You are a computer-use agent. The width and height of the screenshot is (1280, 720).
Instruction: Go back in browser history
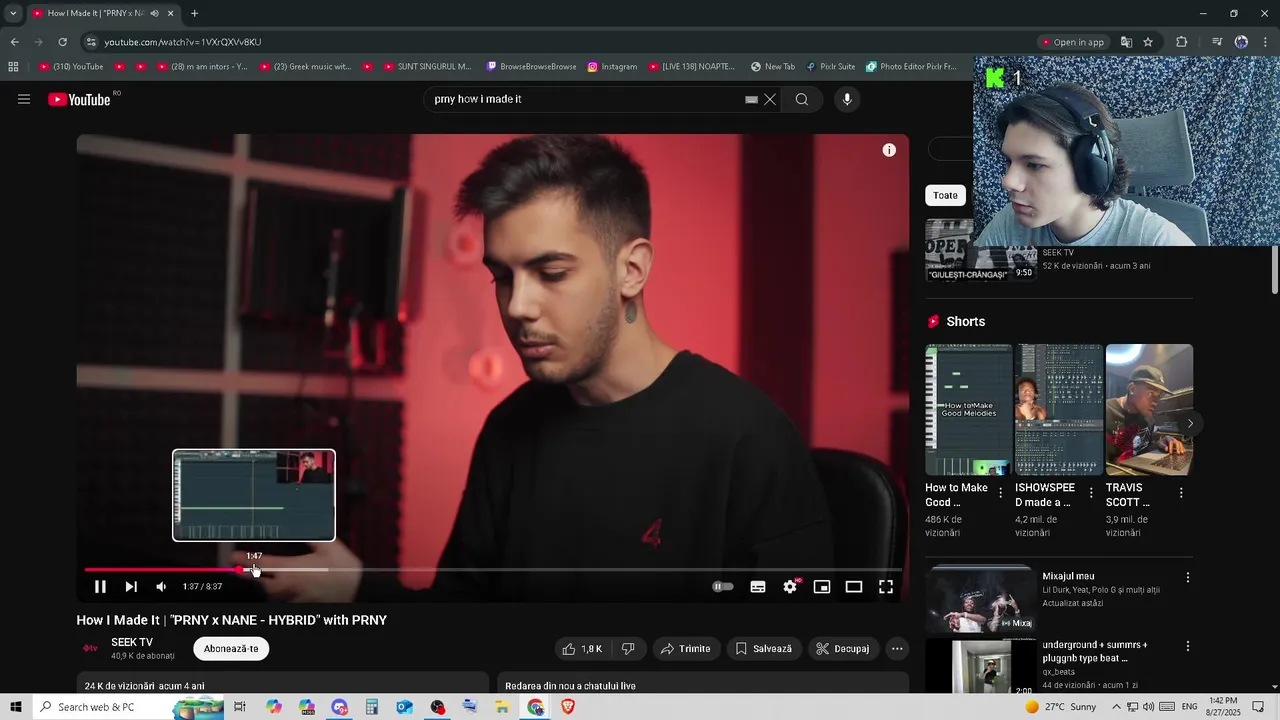(14, 42)
